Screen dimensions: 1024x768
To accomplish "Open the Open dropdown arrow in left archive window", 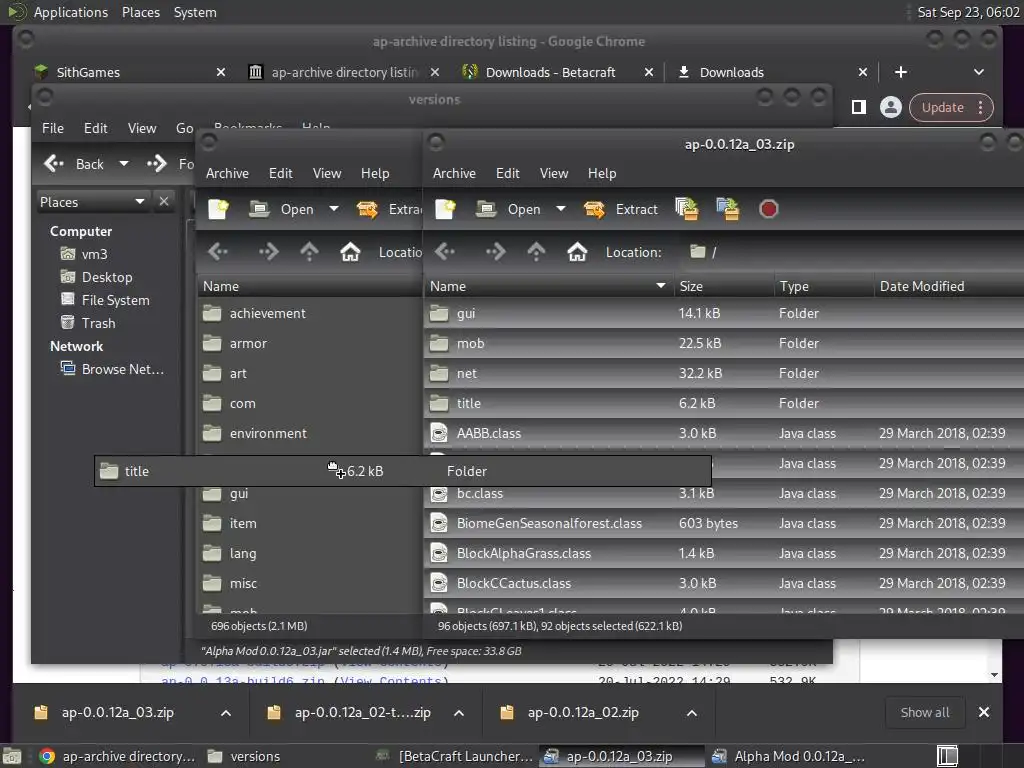I will coord(334,209).
